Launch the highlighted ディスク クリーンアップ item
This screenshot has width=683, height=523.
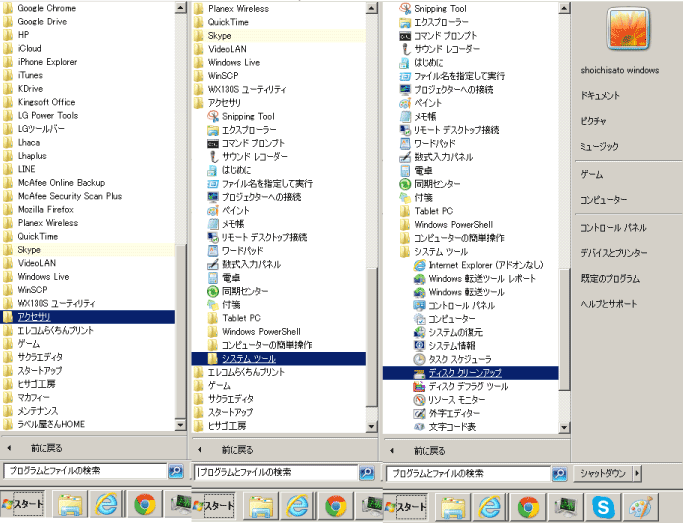(470, 373)
